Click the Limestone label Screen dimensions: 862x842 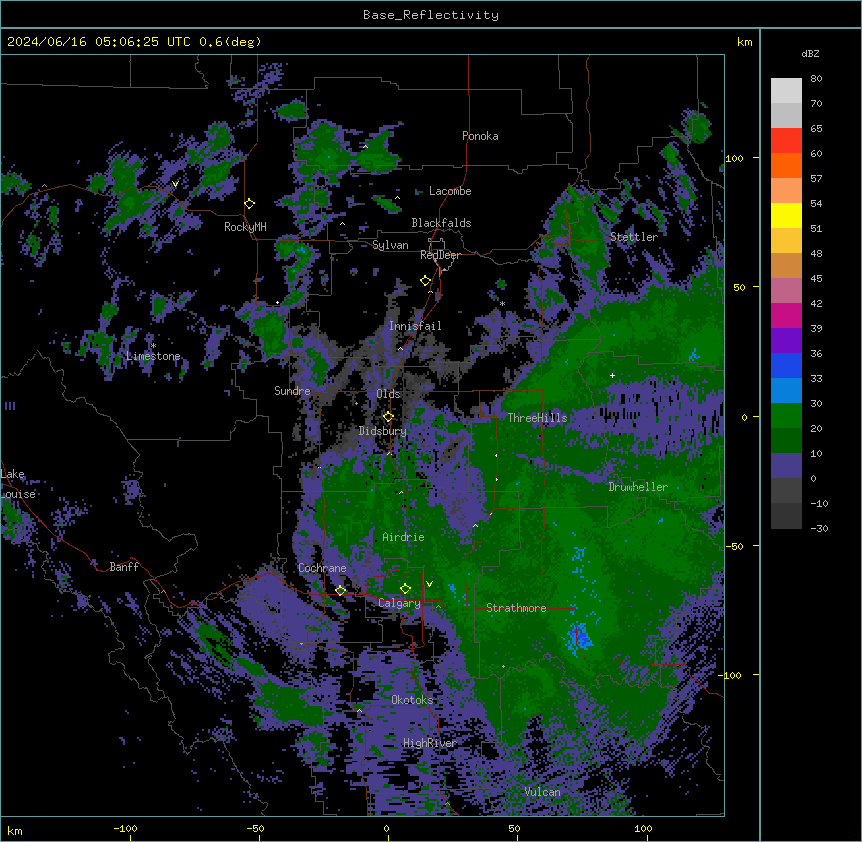pyautogui.click(x=153, y=356)
